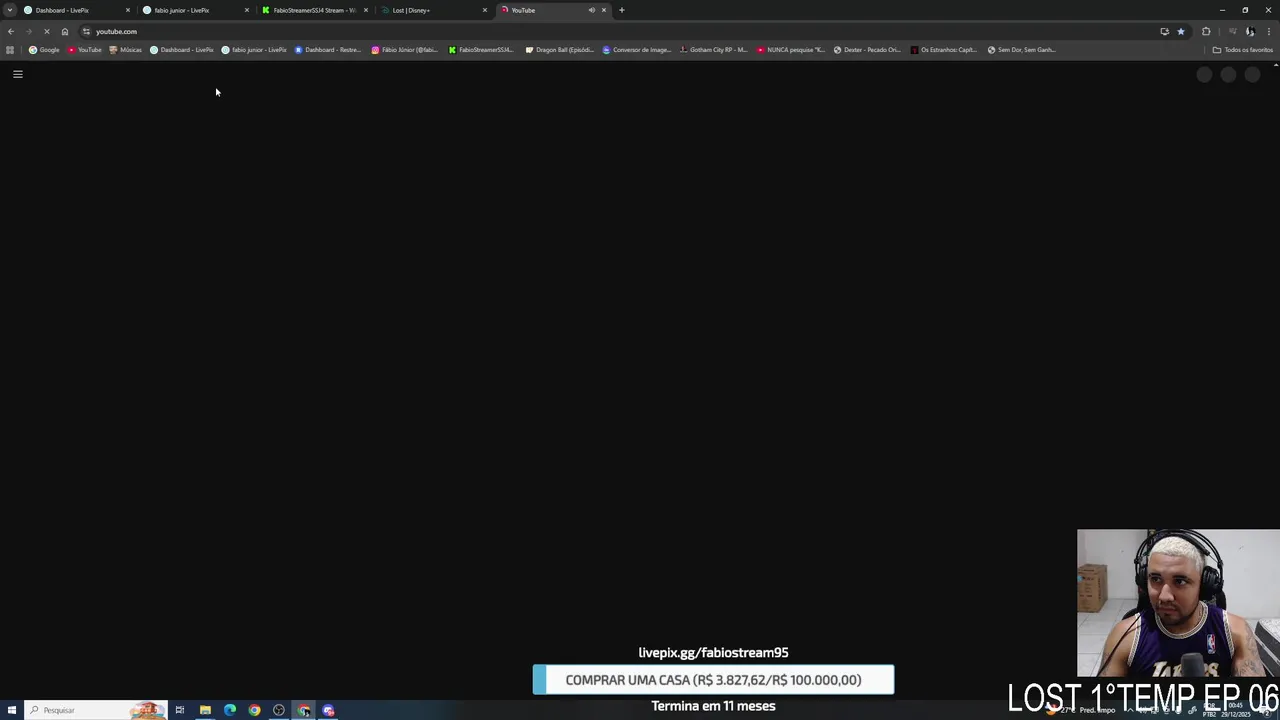
Task: Click the LivePix goal progress bar
Action: pyautogui.click(x=713, y=680)
